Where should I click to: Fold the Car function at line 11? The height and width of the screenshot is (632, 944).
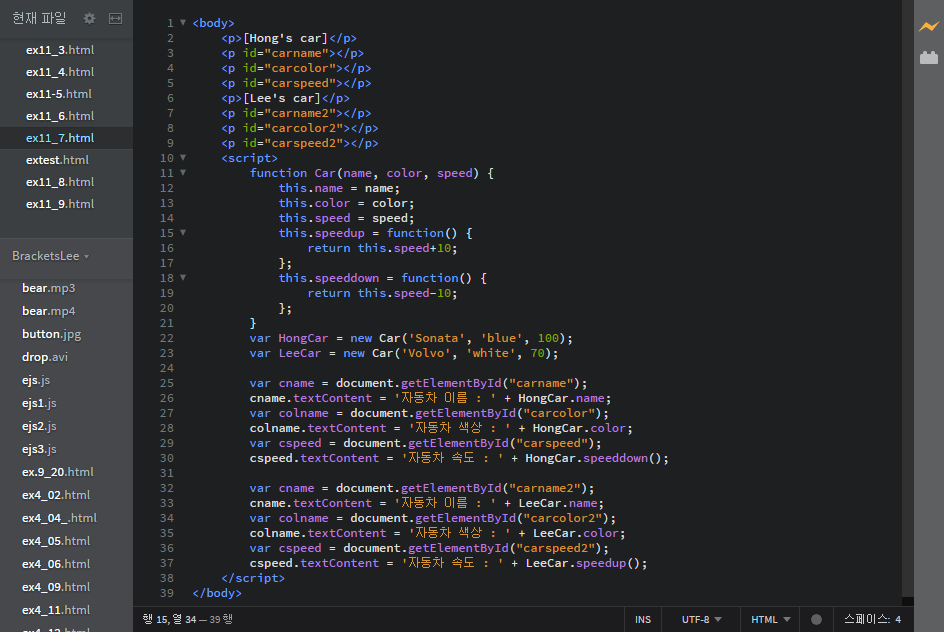coord(183,173)
